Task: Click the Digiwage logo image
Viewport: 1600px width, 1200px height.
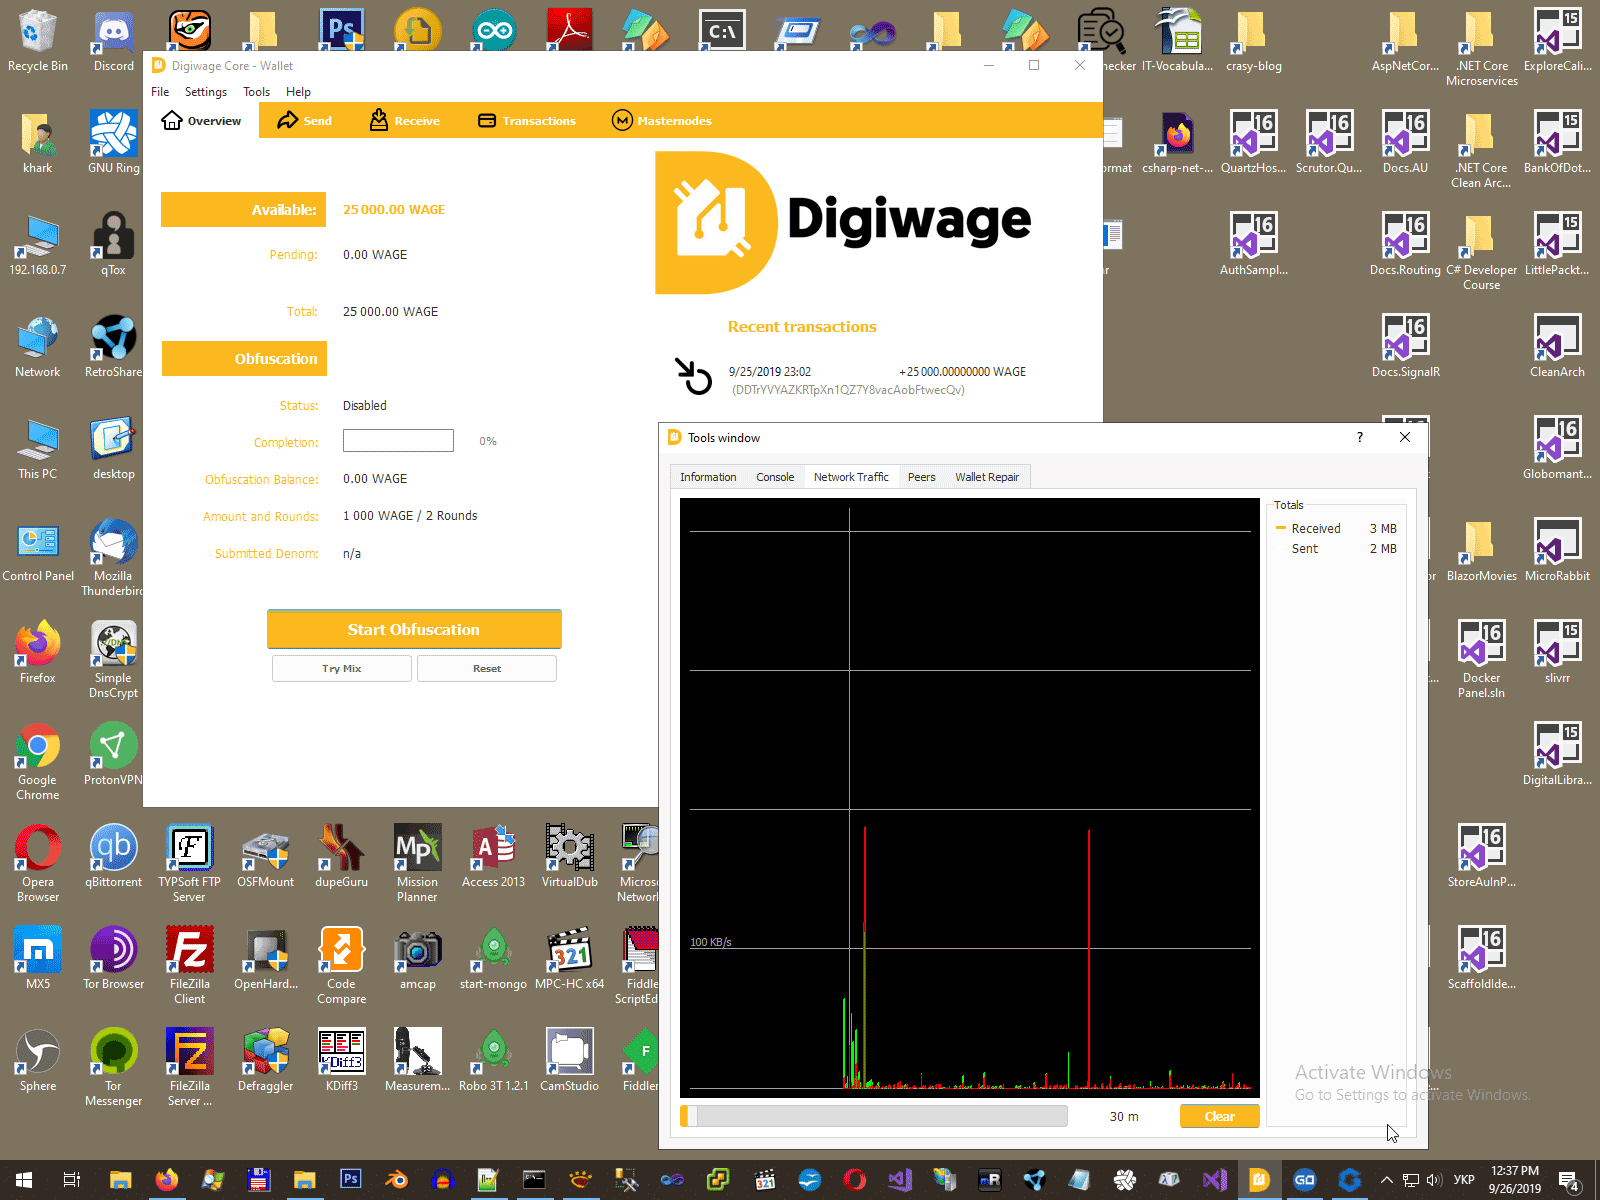Action: (843, 222)
